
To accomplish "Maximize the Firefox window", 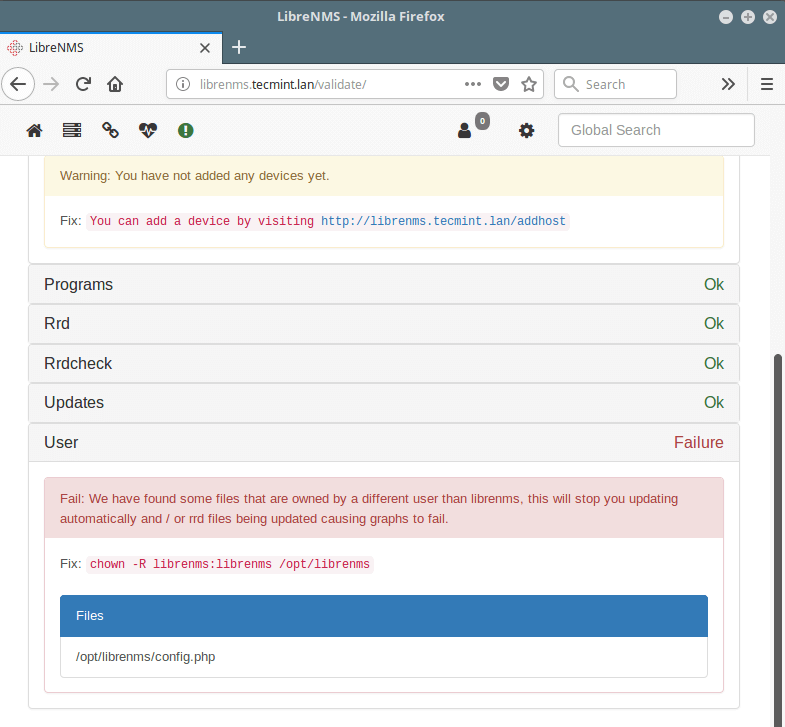I will [x=748, y=17].
